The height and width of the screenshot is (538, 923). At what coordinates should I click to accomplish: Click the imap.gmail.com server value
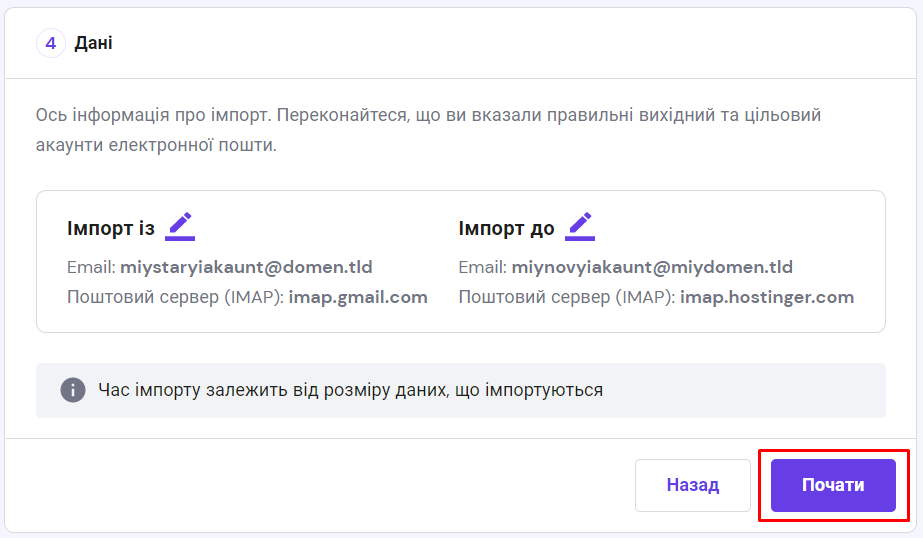[x=358, y=297]
